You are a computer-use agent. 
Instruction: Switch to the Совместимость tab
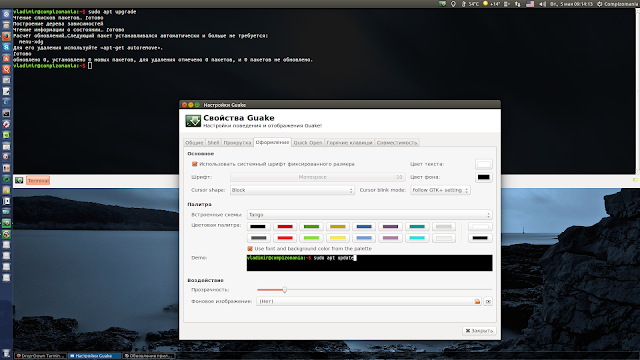(x=397, y=142)
